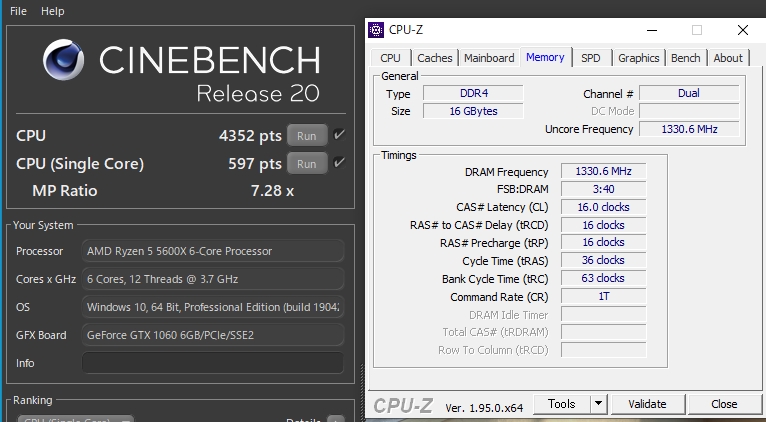Open the About tab
The height and width of the screenshot is (422, 766).
pos(728,58)
